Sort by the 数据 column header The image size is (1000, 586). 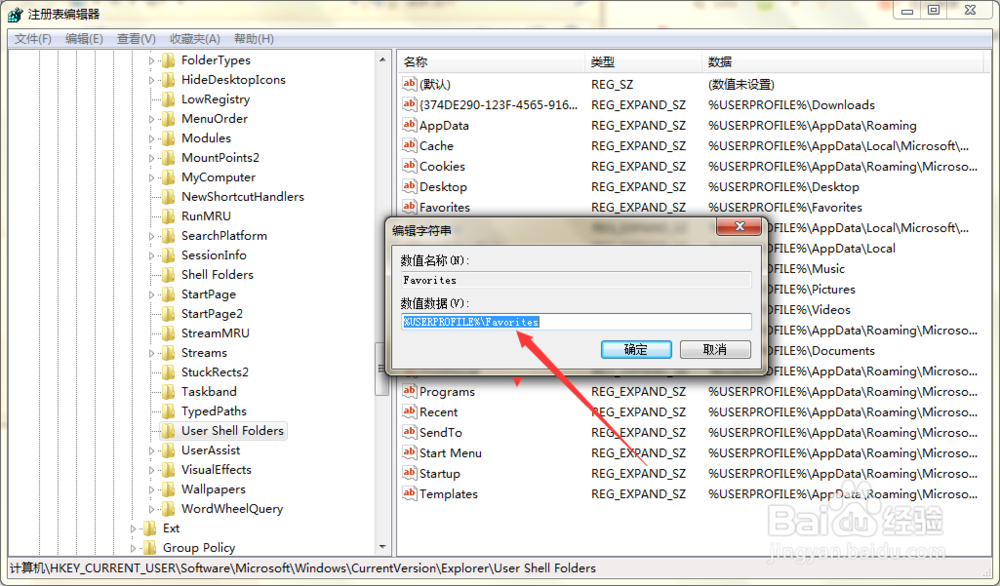pyautogui.click(x=842, y=62)
